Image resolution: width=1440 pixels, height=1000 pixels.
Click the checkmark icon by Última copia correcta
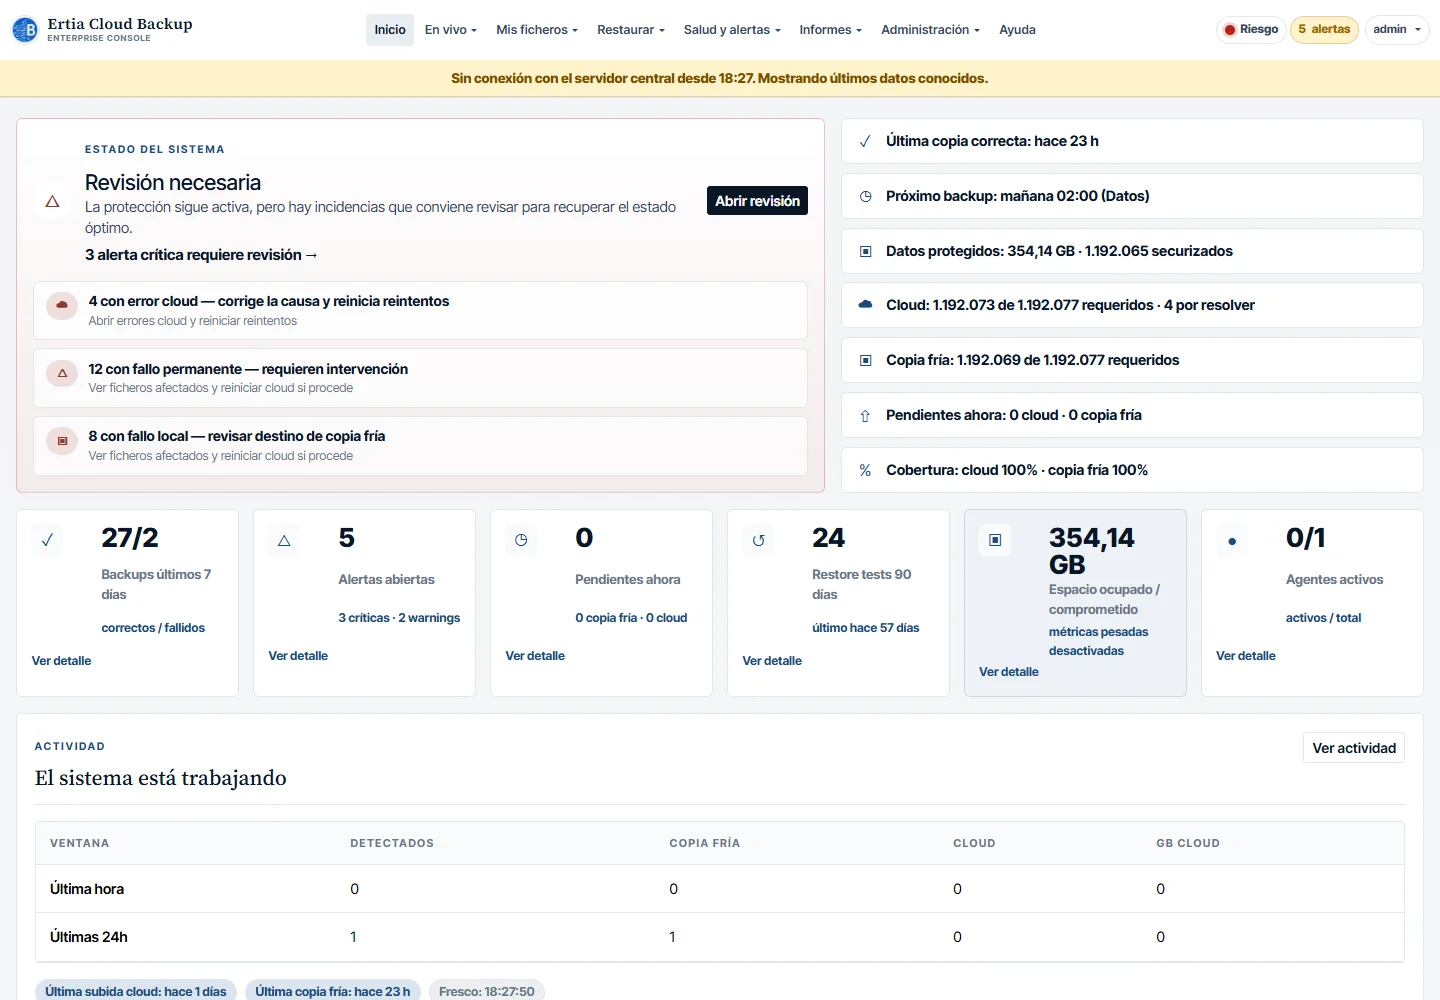pyautogui.click(x=865, y=141)
